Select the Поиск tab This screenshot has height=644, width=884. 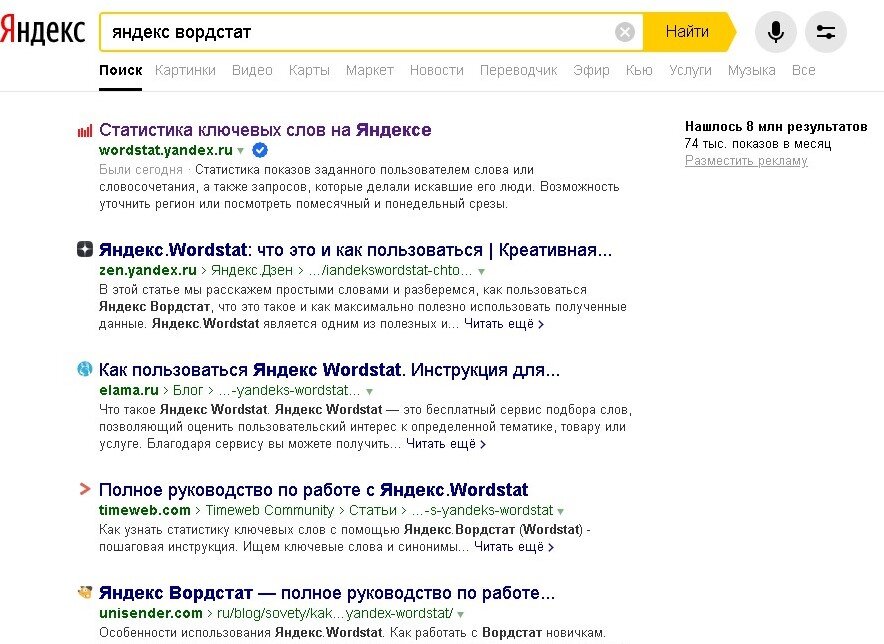[x=121, y=70]
